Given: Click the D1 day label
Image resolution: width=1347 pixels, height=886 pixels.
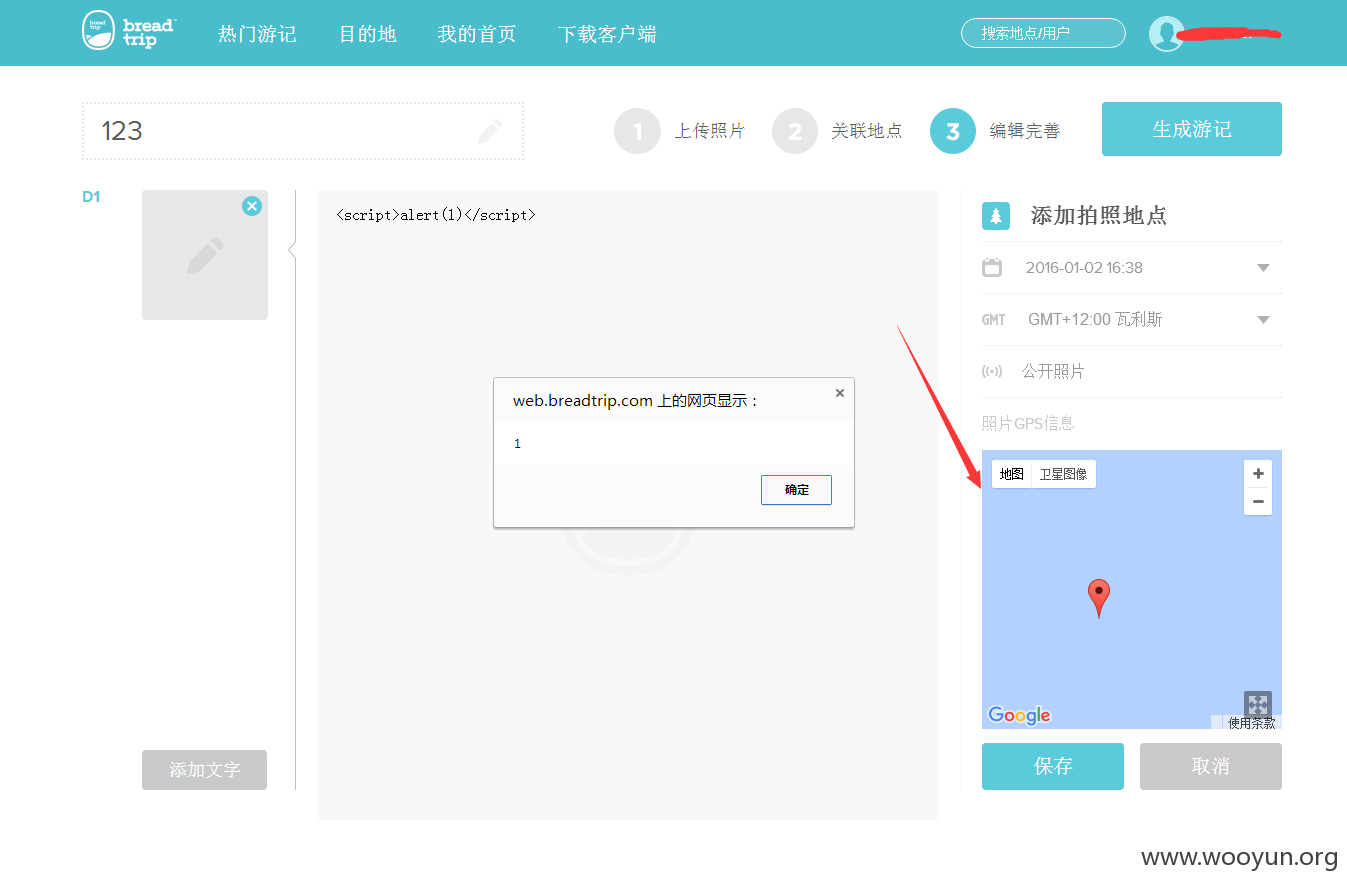Looking at the screenshot, I should tap(91, 197).
